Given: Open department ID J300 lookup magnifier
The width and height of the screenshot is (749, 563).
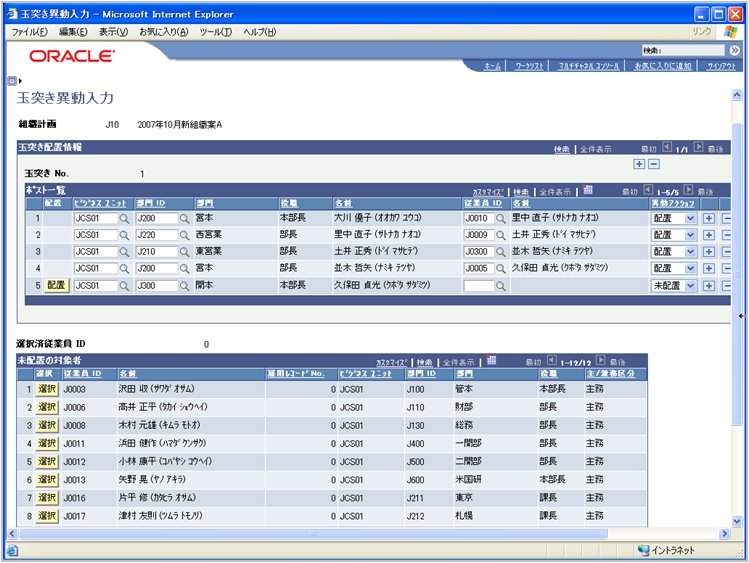Looking at the screenshot, I should pyautogui.click(x=184, y=286).
